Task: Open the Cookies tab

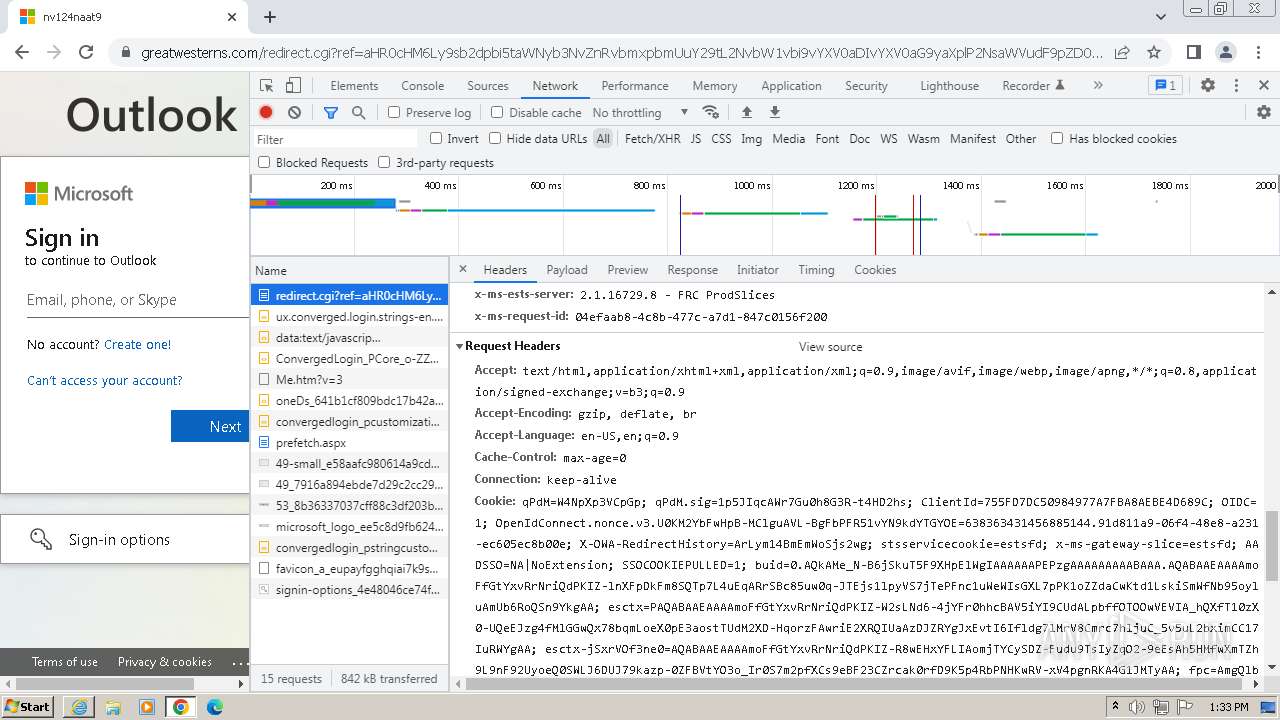Action: tap(875, 270)
